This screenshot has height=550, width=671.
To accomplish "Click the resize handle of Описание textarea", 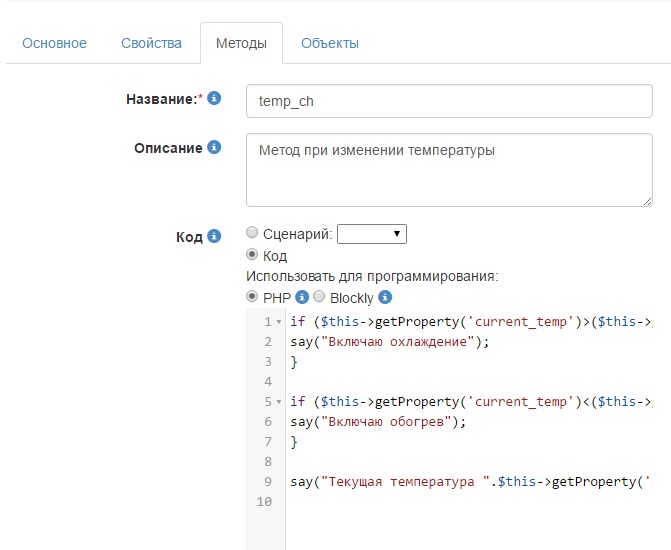I will 647,201.
